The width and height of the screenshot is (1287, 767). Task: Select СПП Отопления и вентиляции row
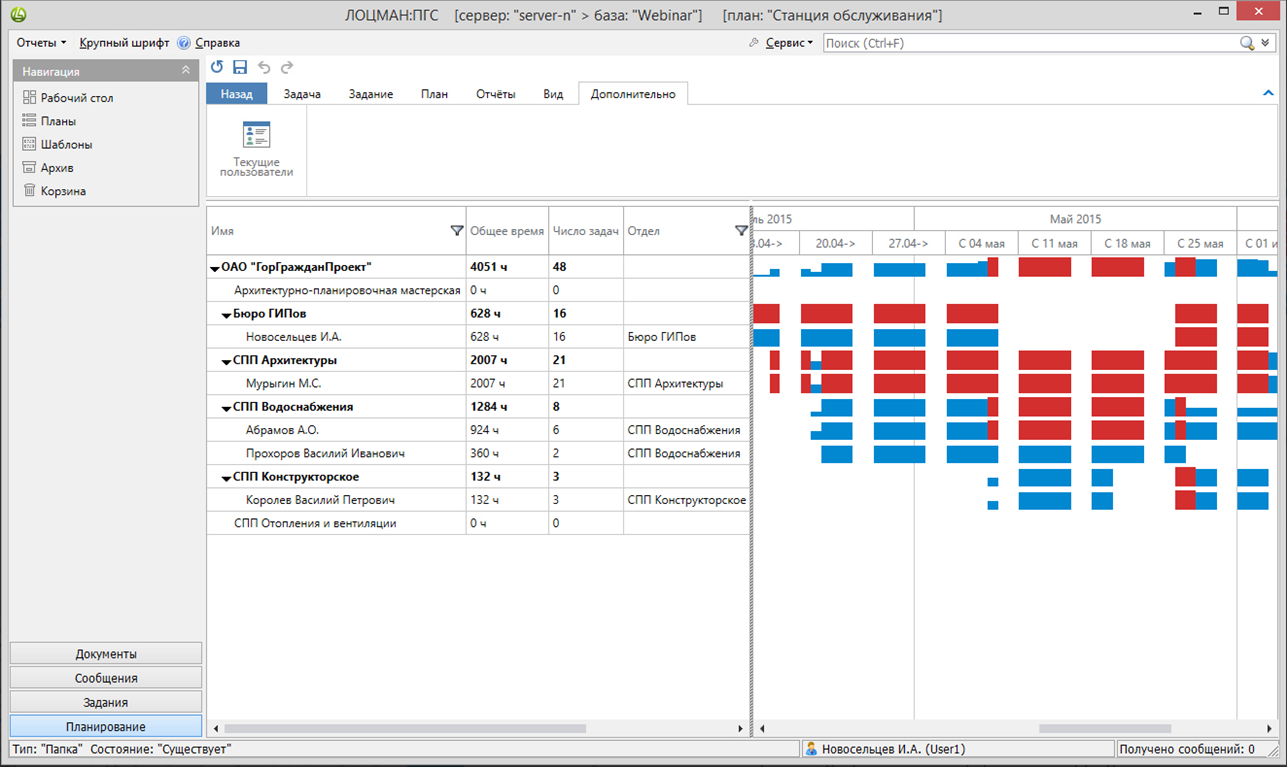click(478, 523)
